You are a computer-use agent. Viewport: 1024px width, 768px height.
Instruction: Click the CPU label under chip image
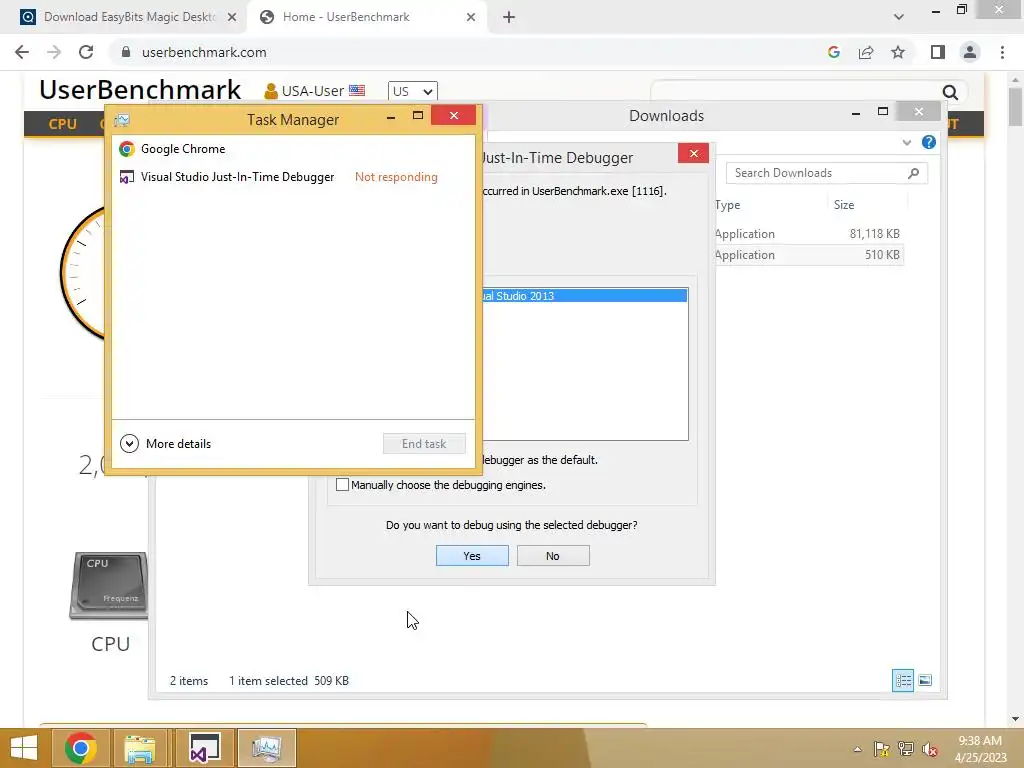click(110, 644)
